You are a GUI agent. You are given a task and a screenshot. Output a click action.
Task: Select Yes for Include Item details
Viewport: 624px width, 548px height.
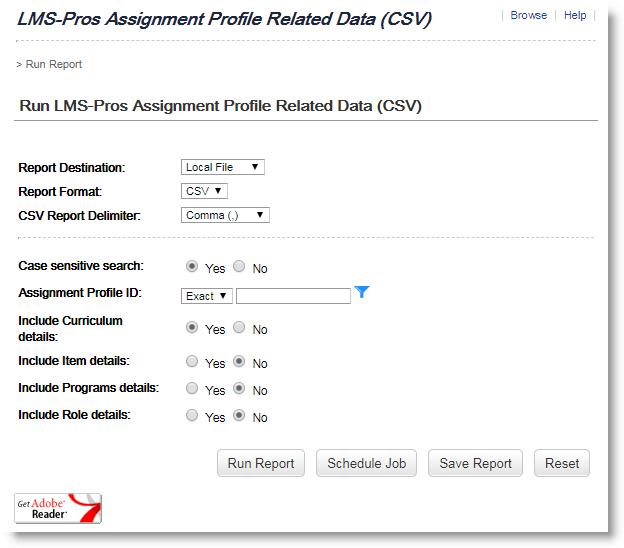[192, 362]
